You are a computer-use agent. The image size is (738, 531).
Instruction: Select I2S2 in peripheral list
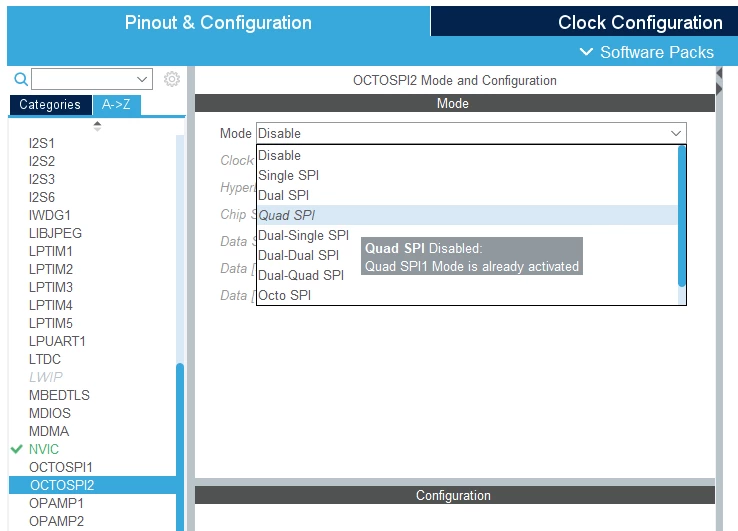[41, 161]
